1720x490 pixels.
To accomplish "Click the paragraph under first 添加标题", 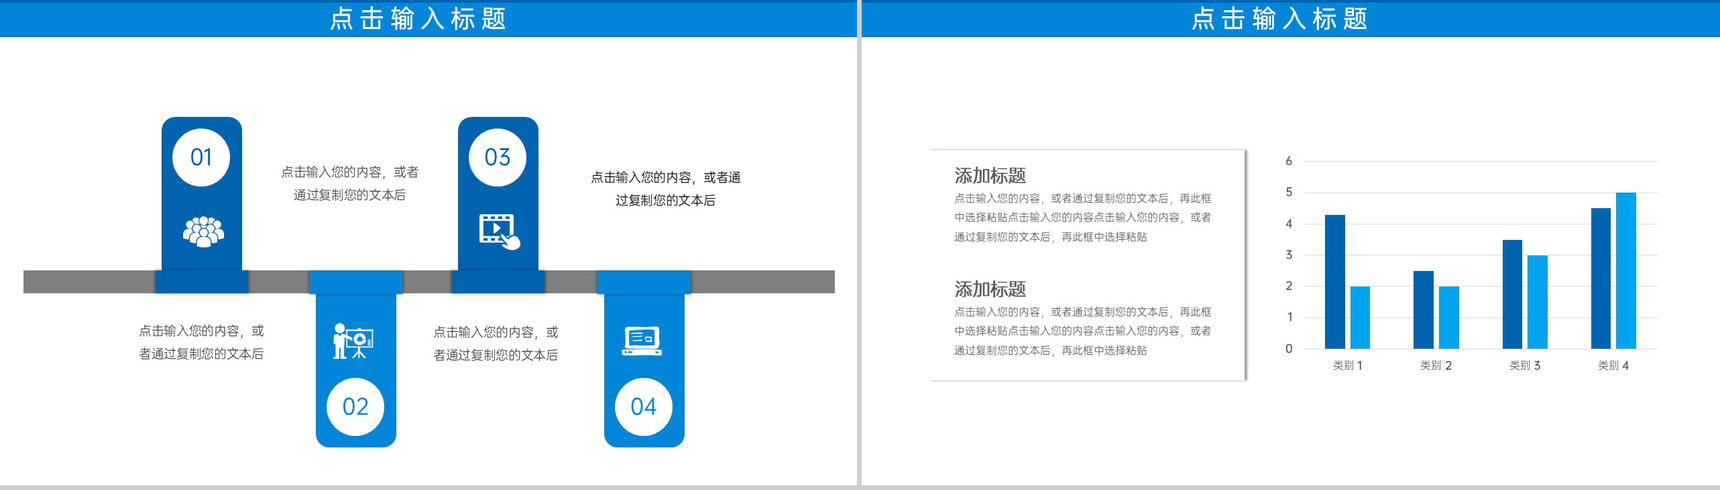I will [1083, 218].
